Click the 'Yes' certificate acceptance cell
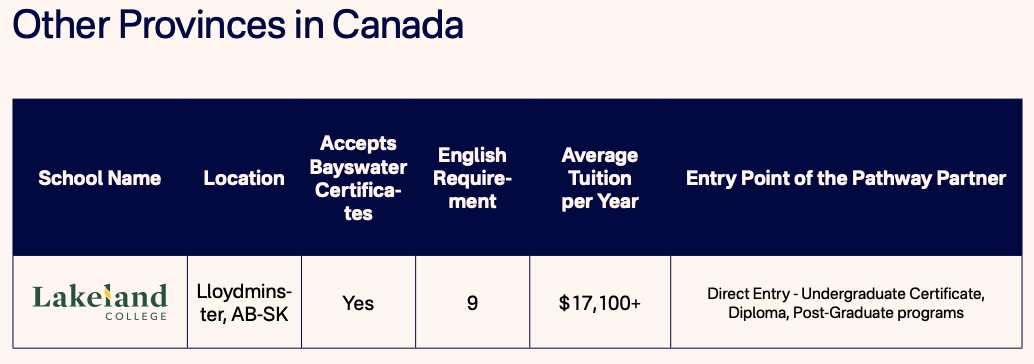1034x364 pixels. [x=358, y=303]
